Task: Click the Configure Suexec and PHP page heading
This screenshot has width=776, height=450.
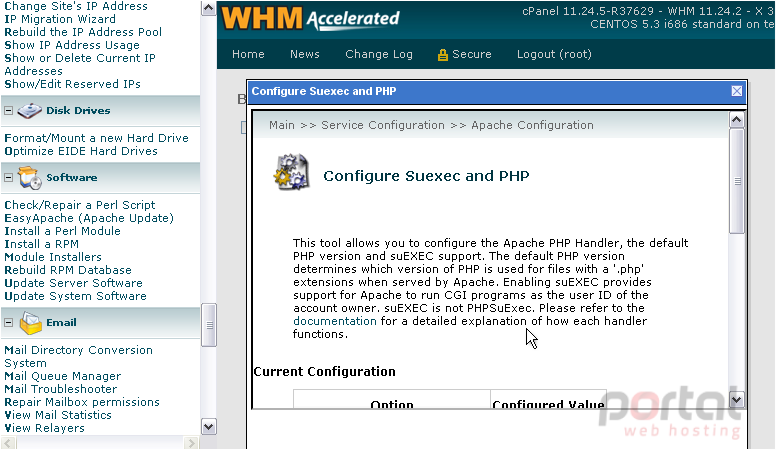Action: click(x=426, y=176)
